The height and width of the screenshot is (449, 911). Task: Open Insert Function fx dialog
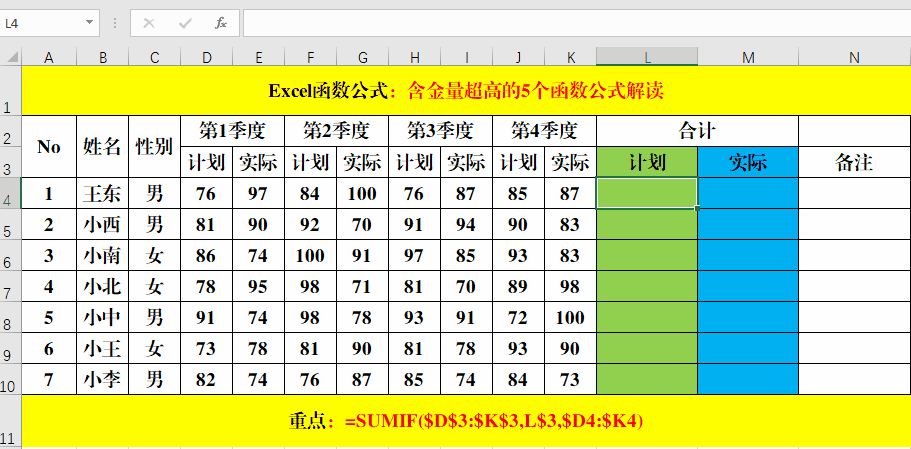(221, 23)
